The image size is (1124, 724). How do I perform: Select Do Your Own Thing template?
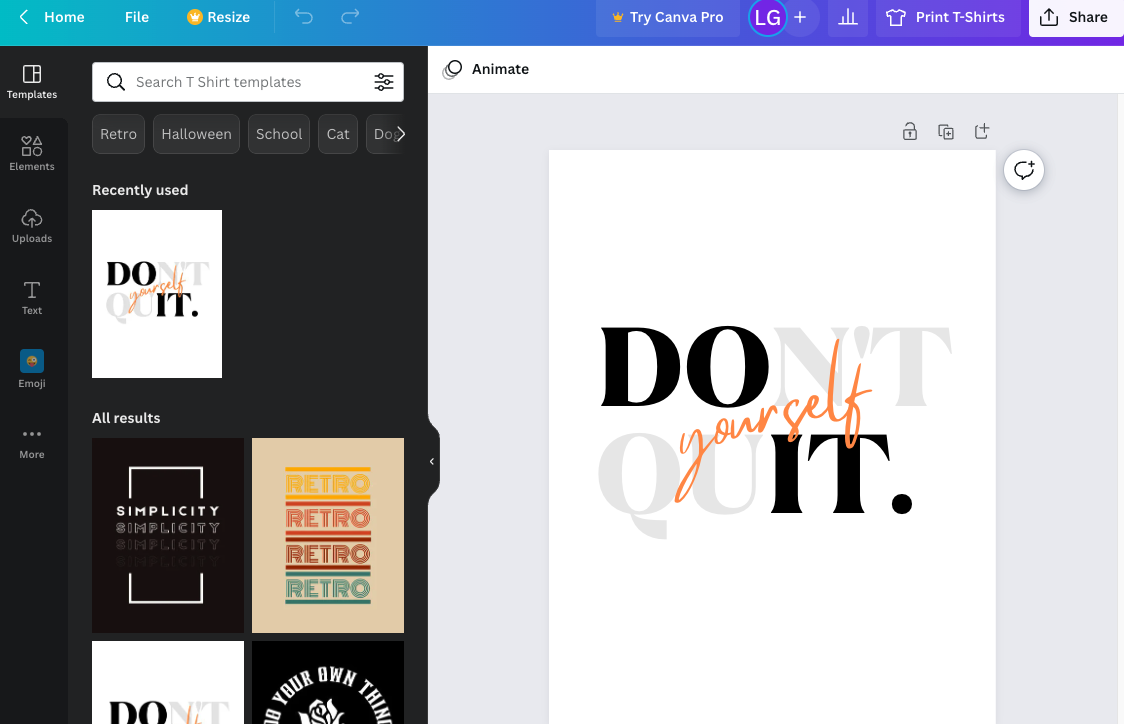pos(328,682)
